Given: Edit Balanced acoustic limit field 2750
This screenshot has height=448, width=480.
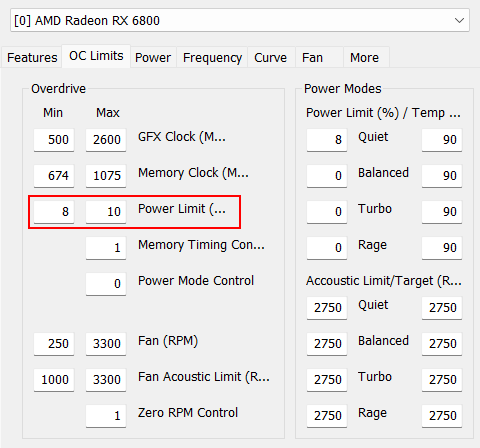Looking at the screenshot, I should (x=327, y=344).
